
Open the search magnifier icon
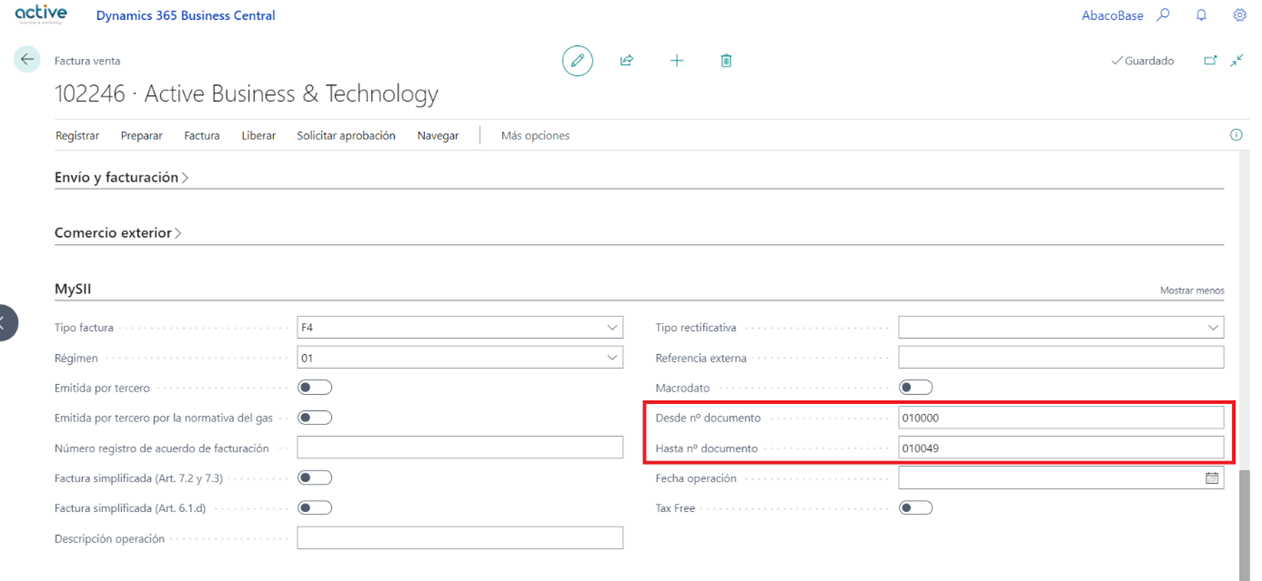(x=1163, y=15)
